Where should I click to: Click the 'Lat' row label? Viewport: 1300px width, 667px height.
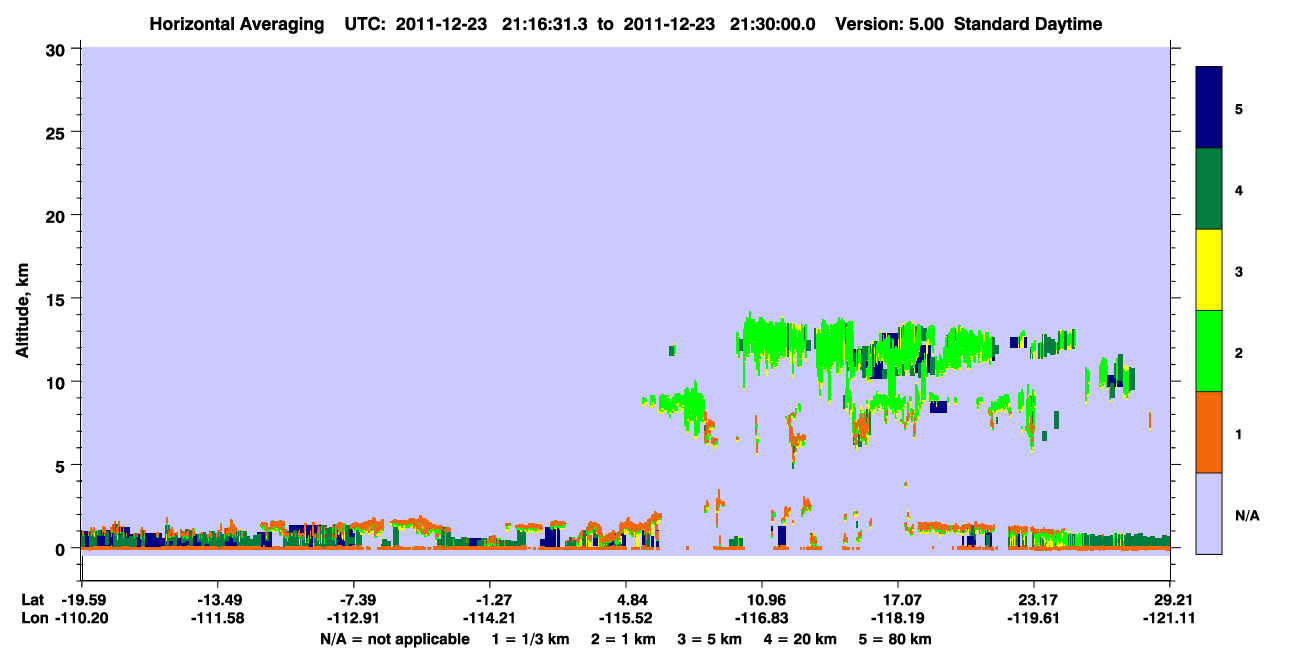tap(32, 600)
